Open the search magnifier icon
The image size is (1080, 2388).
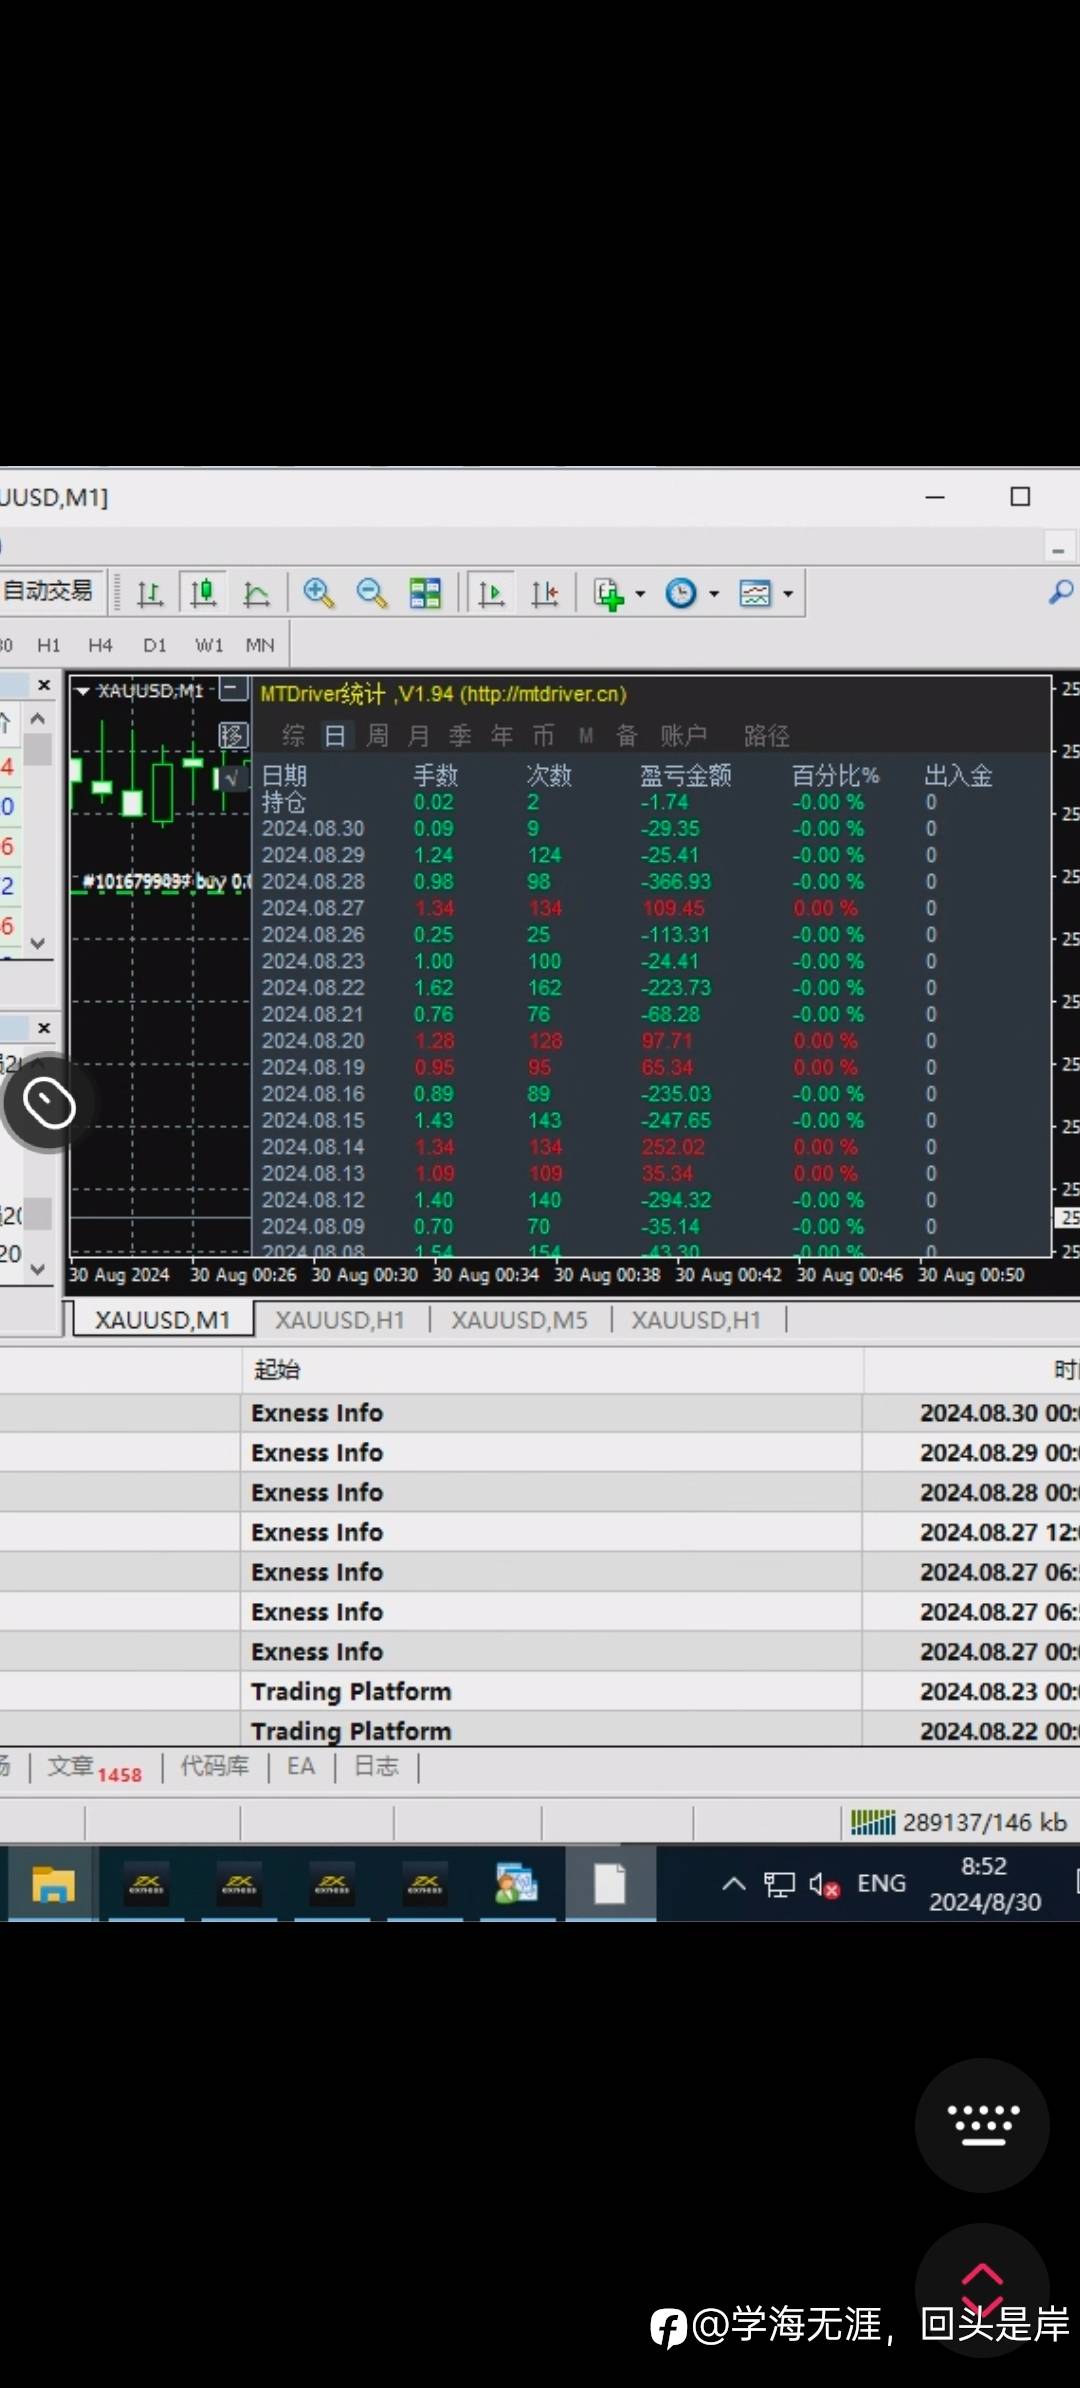click(1061, 592)
